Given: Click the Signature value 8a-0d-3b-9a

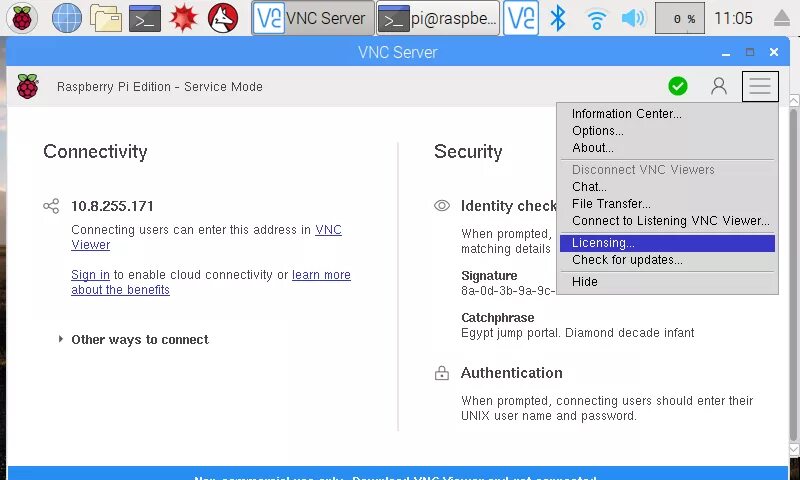Looking at the screenshot, I should click(x=508, y=291).
